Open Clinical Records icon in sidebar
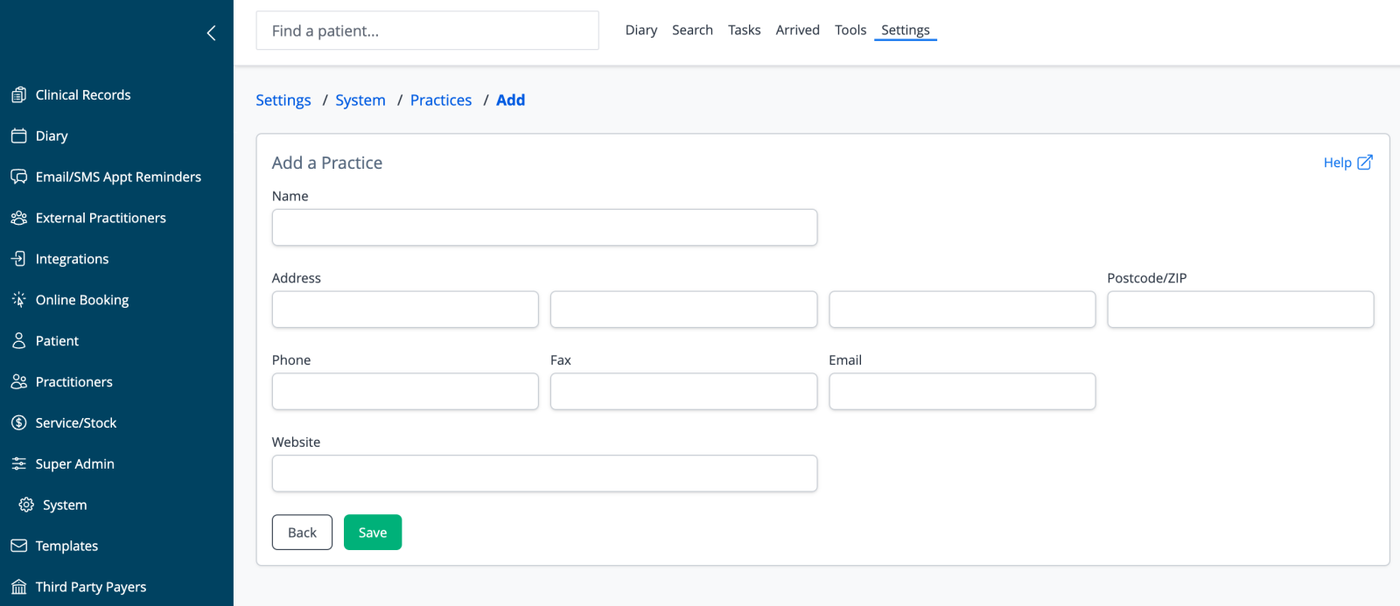This screenshot has height=606, width=1400. pos(19,95)
